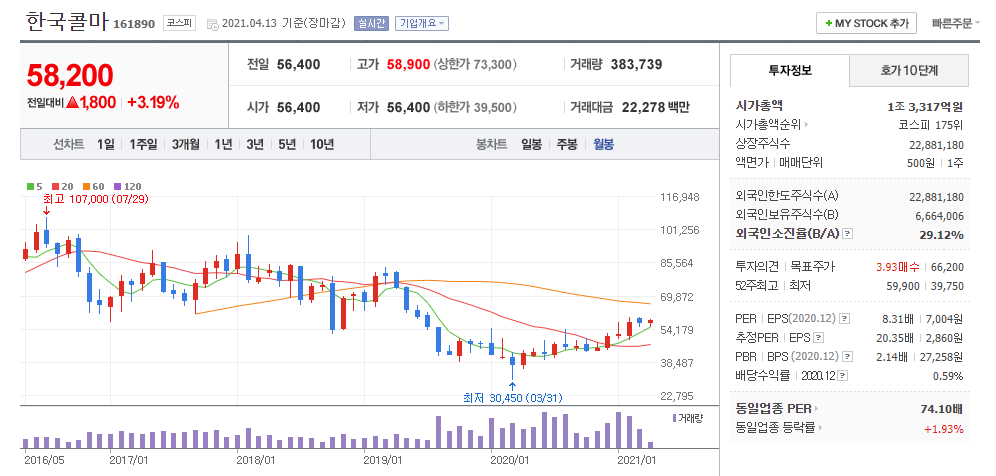Open help icon next to PBR BPS(2020.12)
This screenshot has width=996, height=476.
847,357
